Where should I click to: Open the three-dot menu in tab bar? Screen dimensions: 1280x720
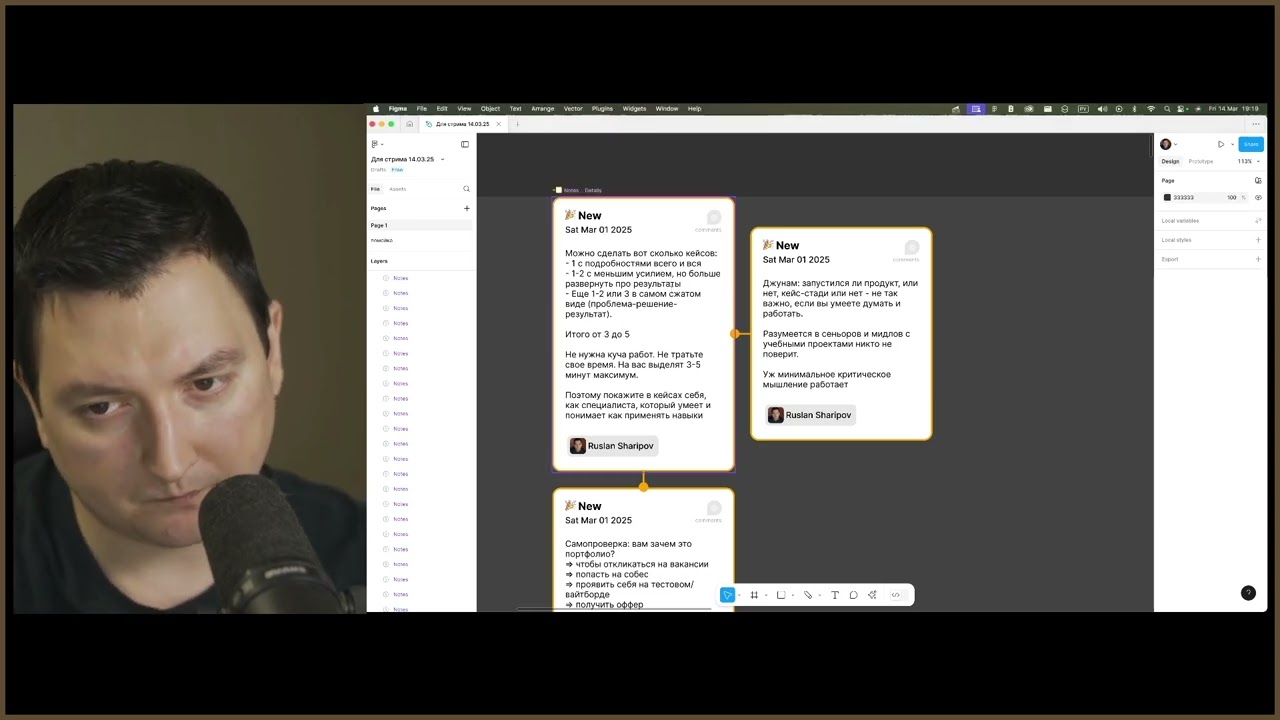1256,124
